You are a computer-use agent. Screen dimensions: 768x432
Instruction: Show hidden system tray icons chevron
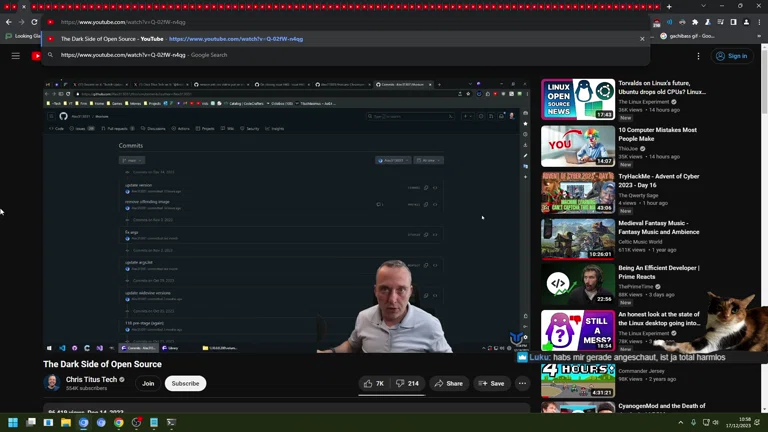pos(681,422)
